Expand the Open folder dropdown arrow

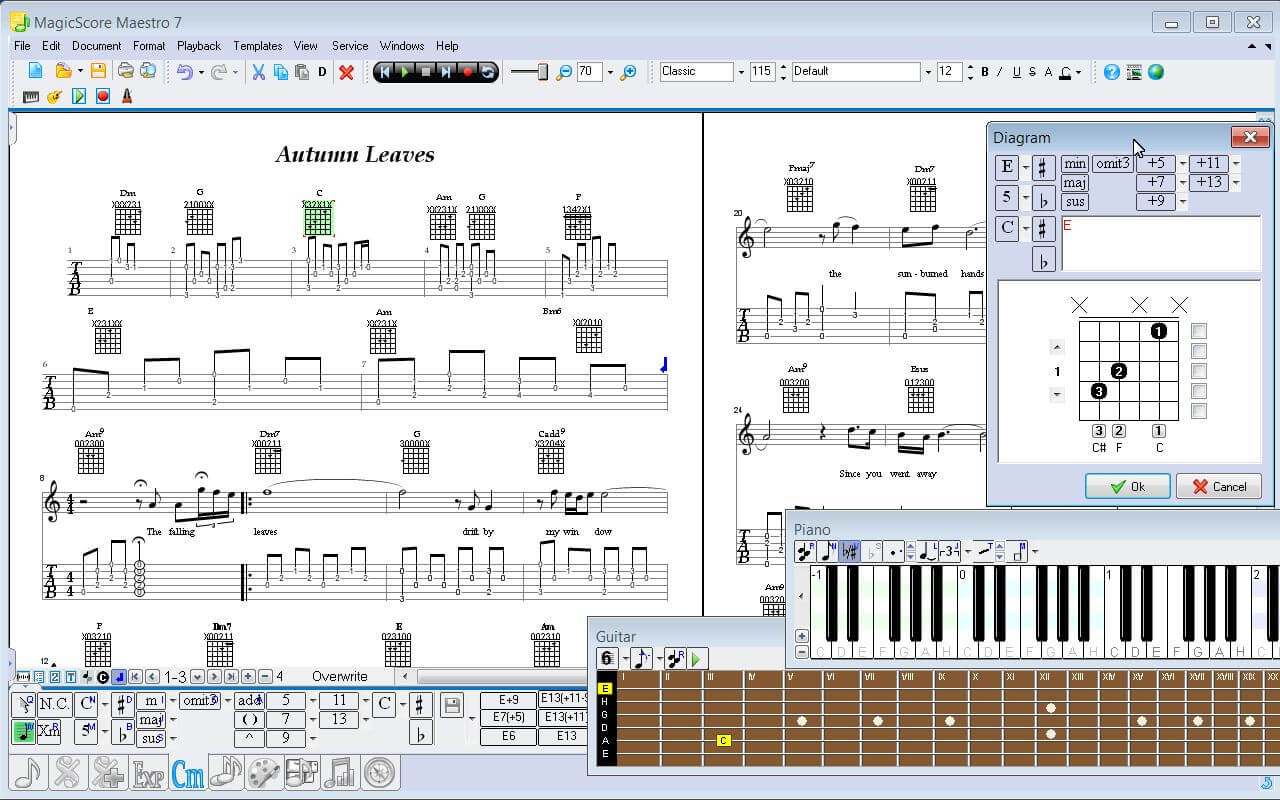(x=80, y=72)
